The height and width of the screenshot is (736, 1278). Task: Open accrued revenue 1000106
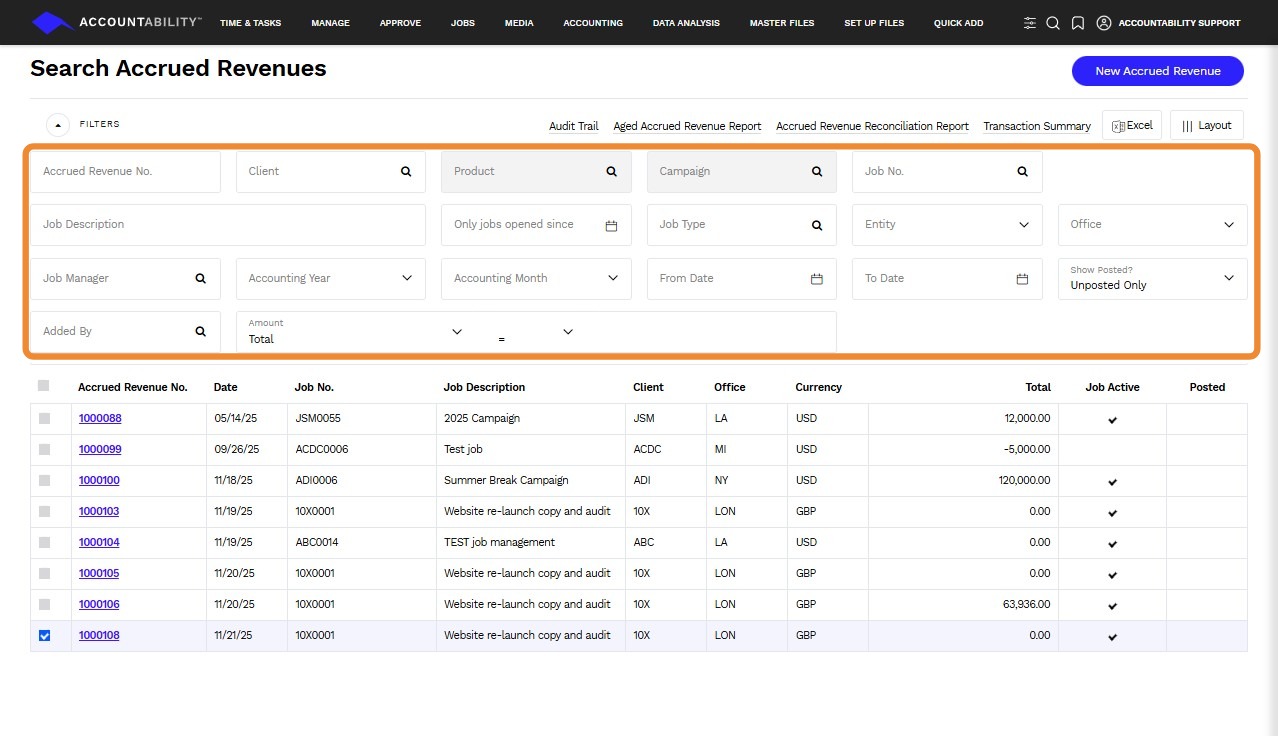[99, 604]
